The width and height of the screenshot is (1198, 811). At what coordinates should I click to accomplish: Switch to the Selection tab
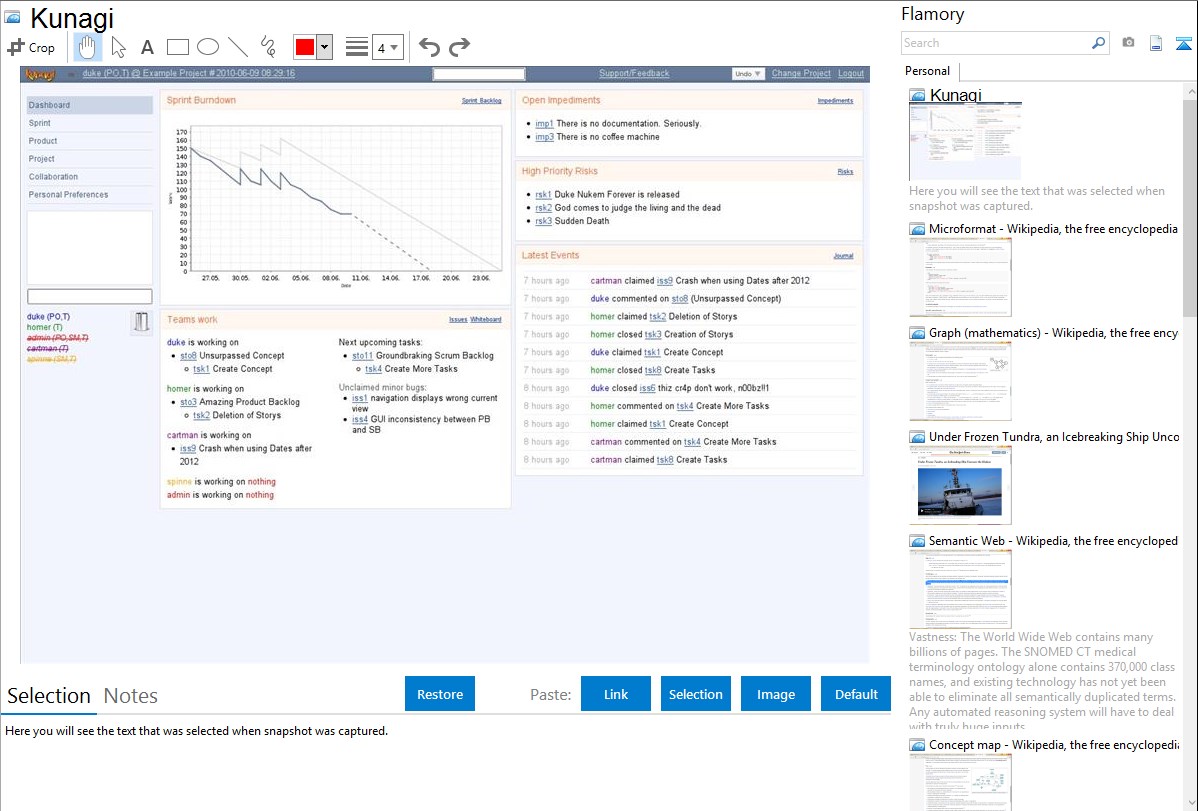[49, 696]
